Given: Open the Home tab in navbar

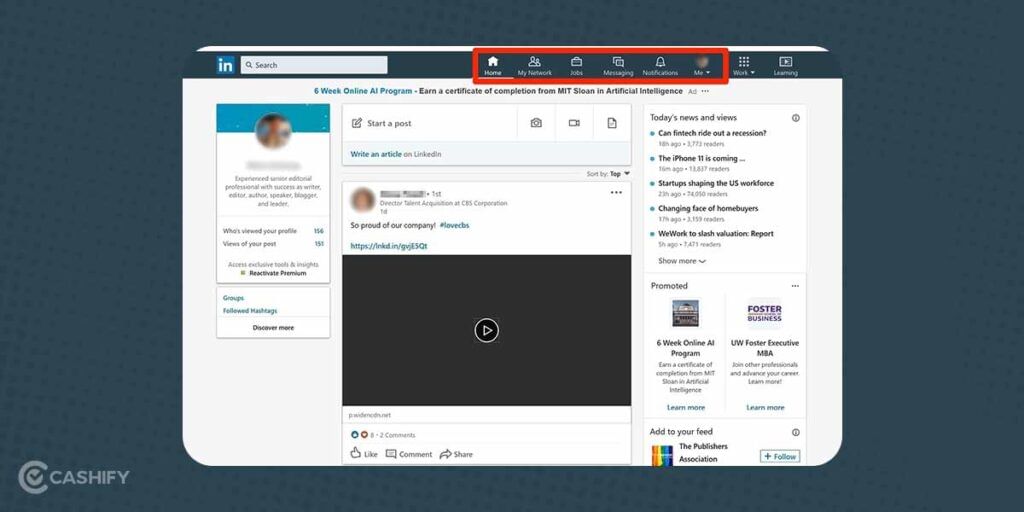Looking at the screenshot, I should click(493, 66).
